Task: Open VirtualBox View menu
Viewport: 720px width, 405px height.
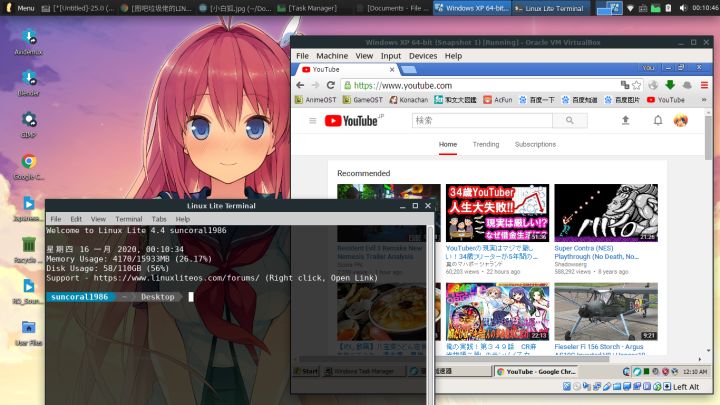Action: [364, 56]
